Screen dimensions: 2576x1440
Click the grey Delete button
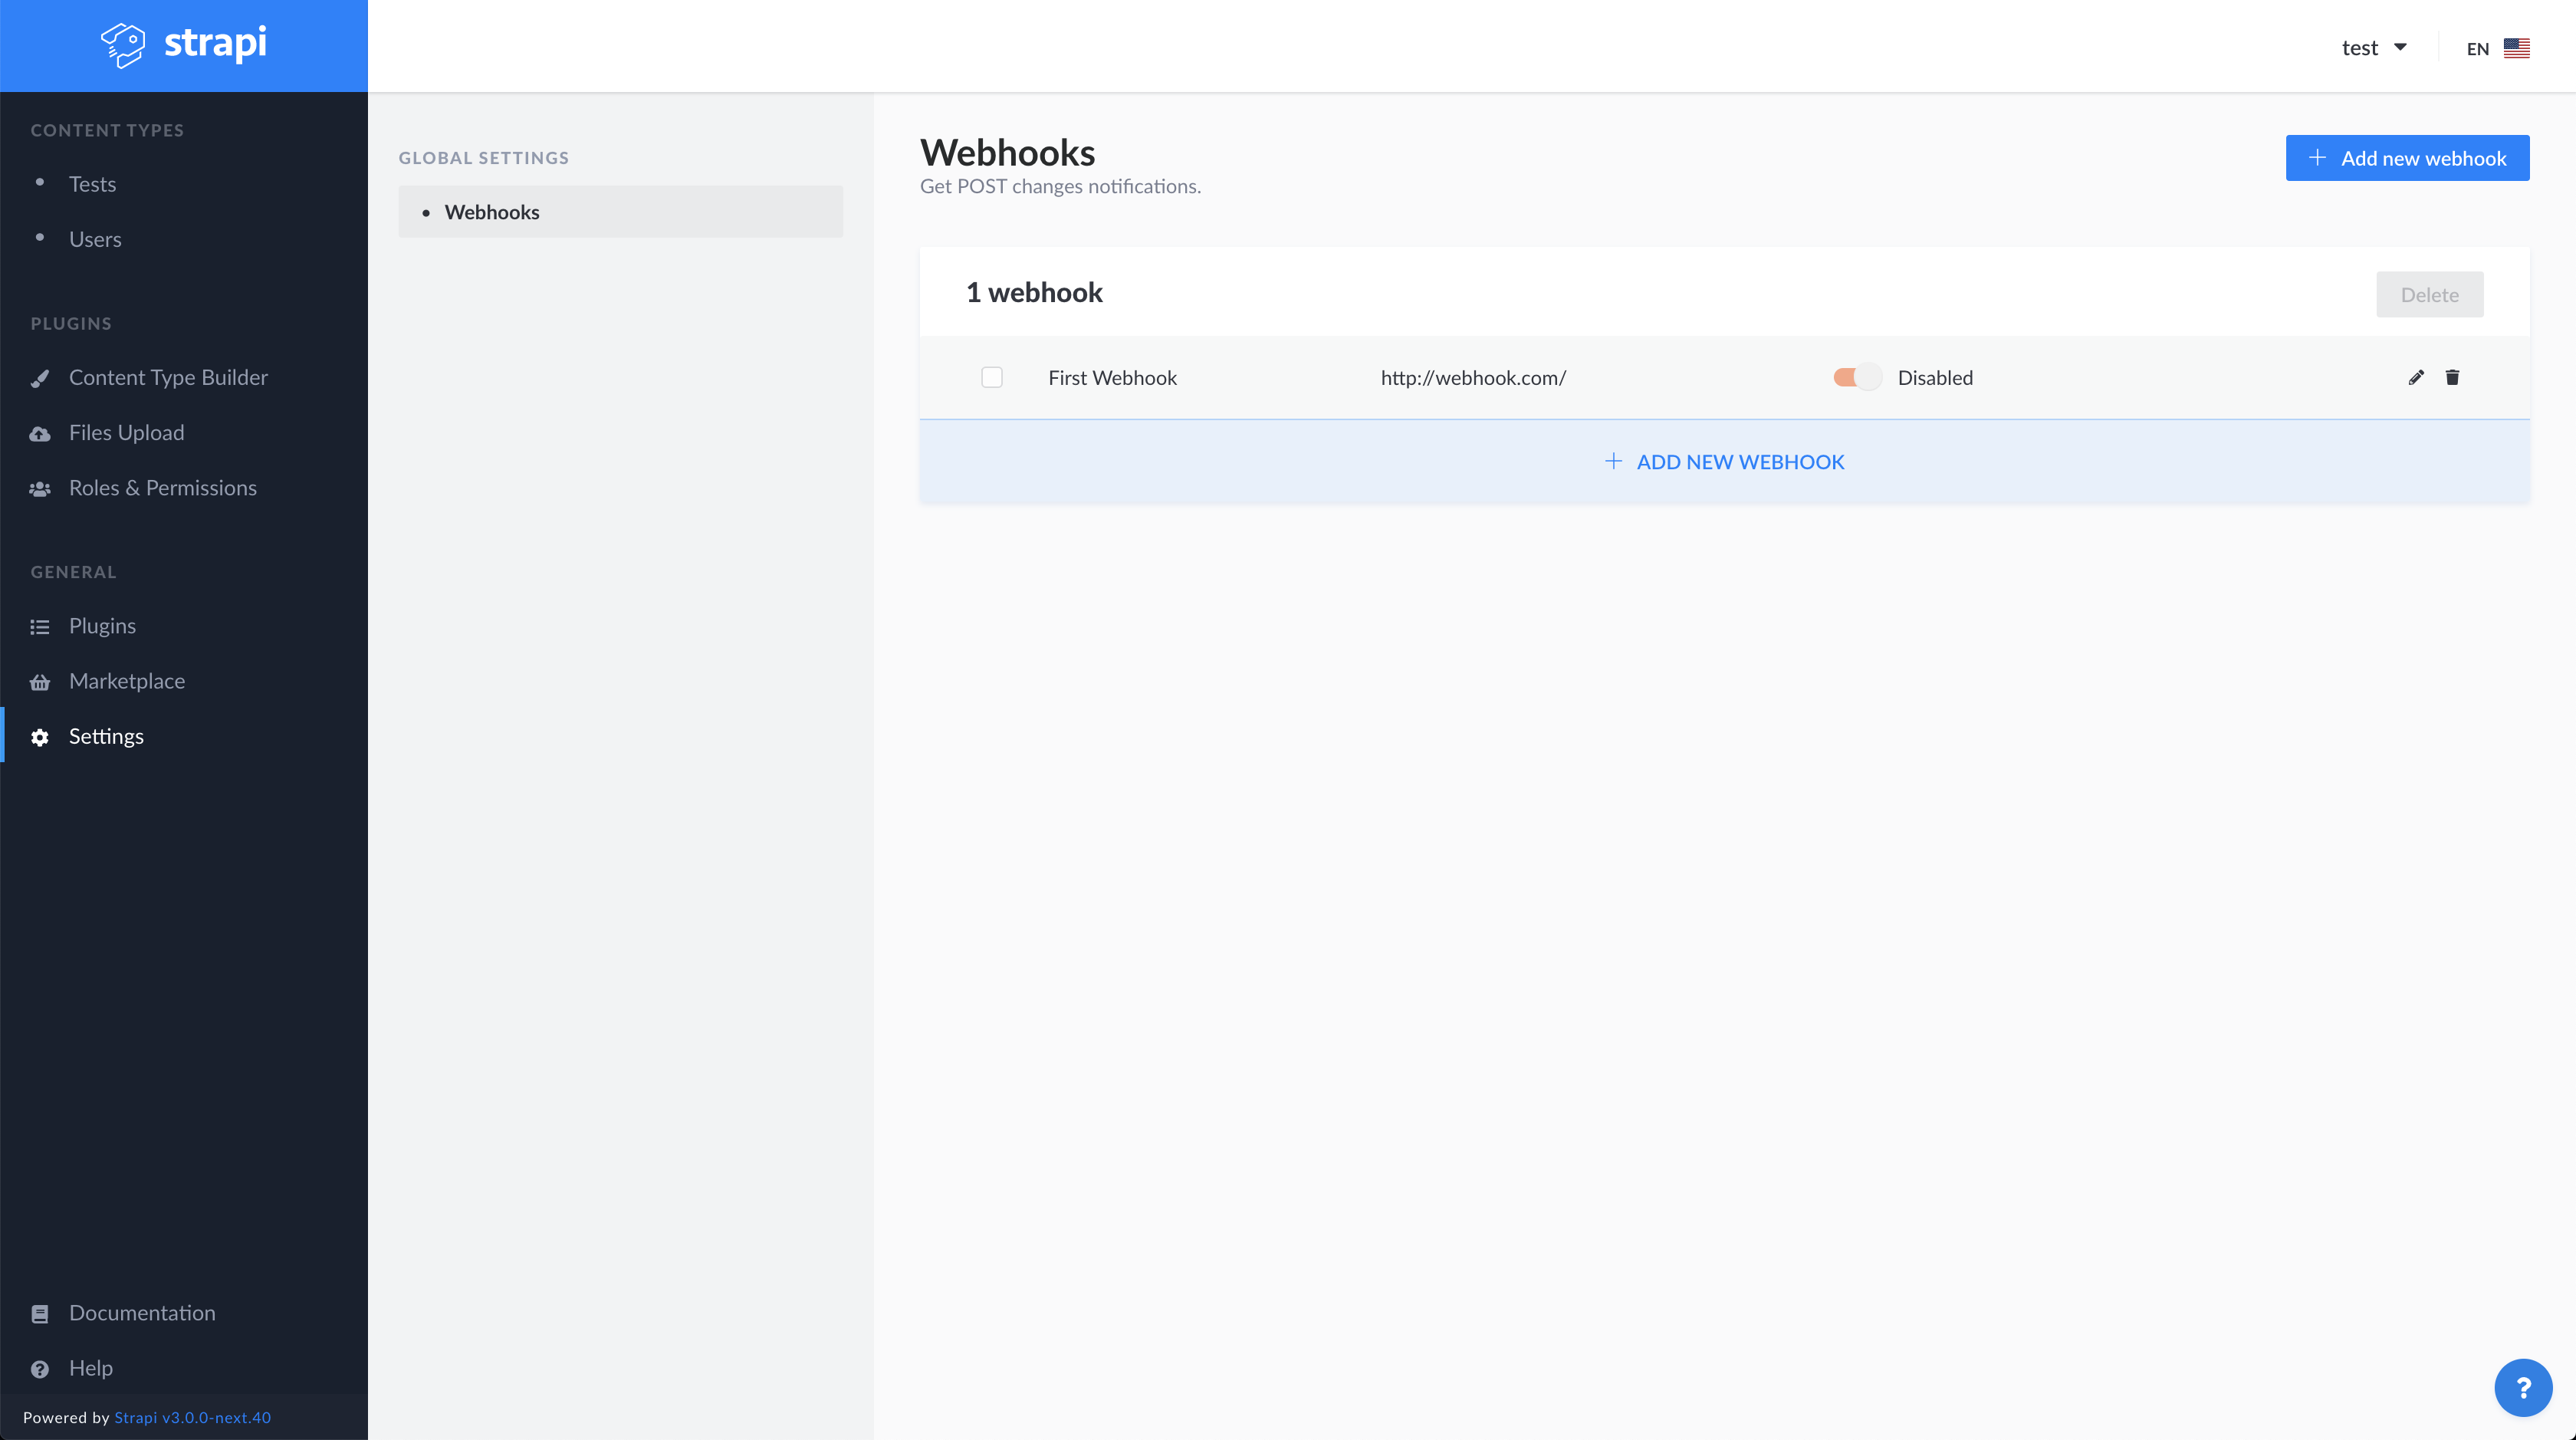[x=2429, y=295]
